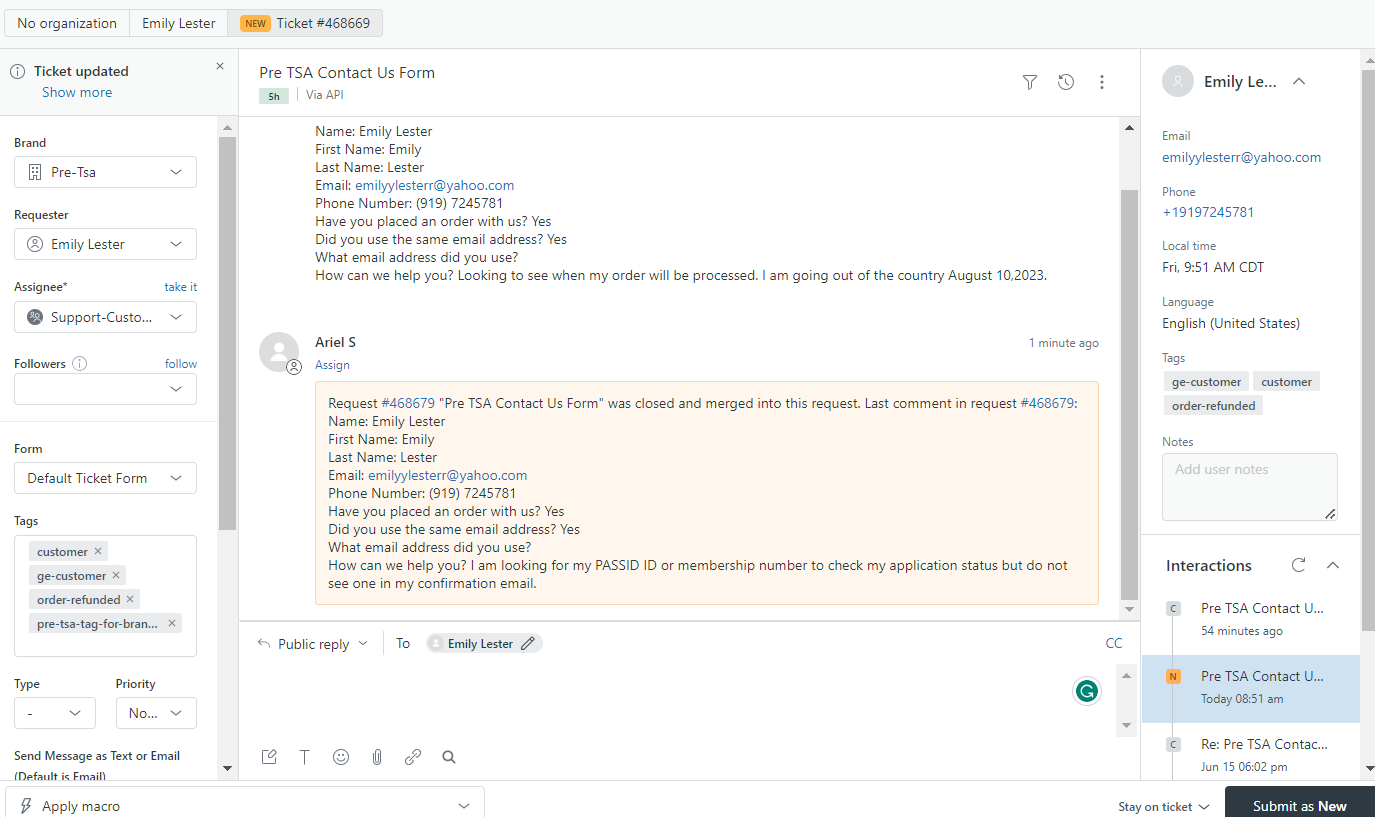Image resolution: width=1375 pixels, height=817 pixels.
Task: Remove the ge-customer tag
Action: click(x=116, y=575)
